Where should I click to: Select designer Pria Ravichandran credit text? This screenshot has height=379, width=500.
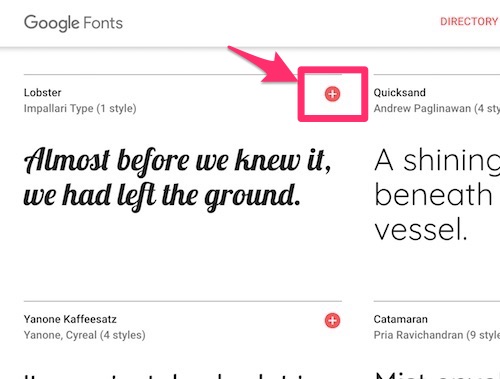(418, 335)
